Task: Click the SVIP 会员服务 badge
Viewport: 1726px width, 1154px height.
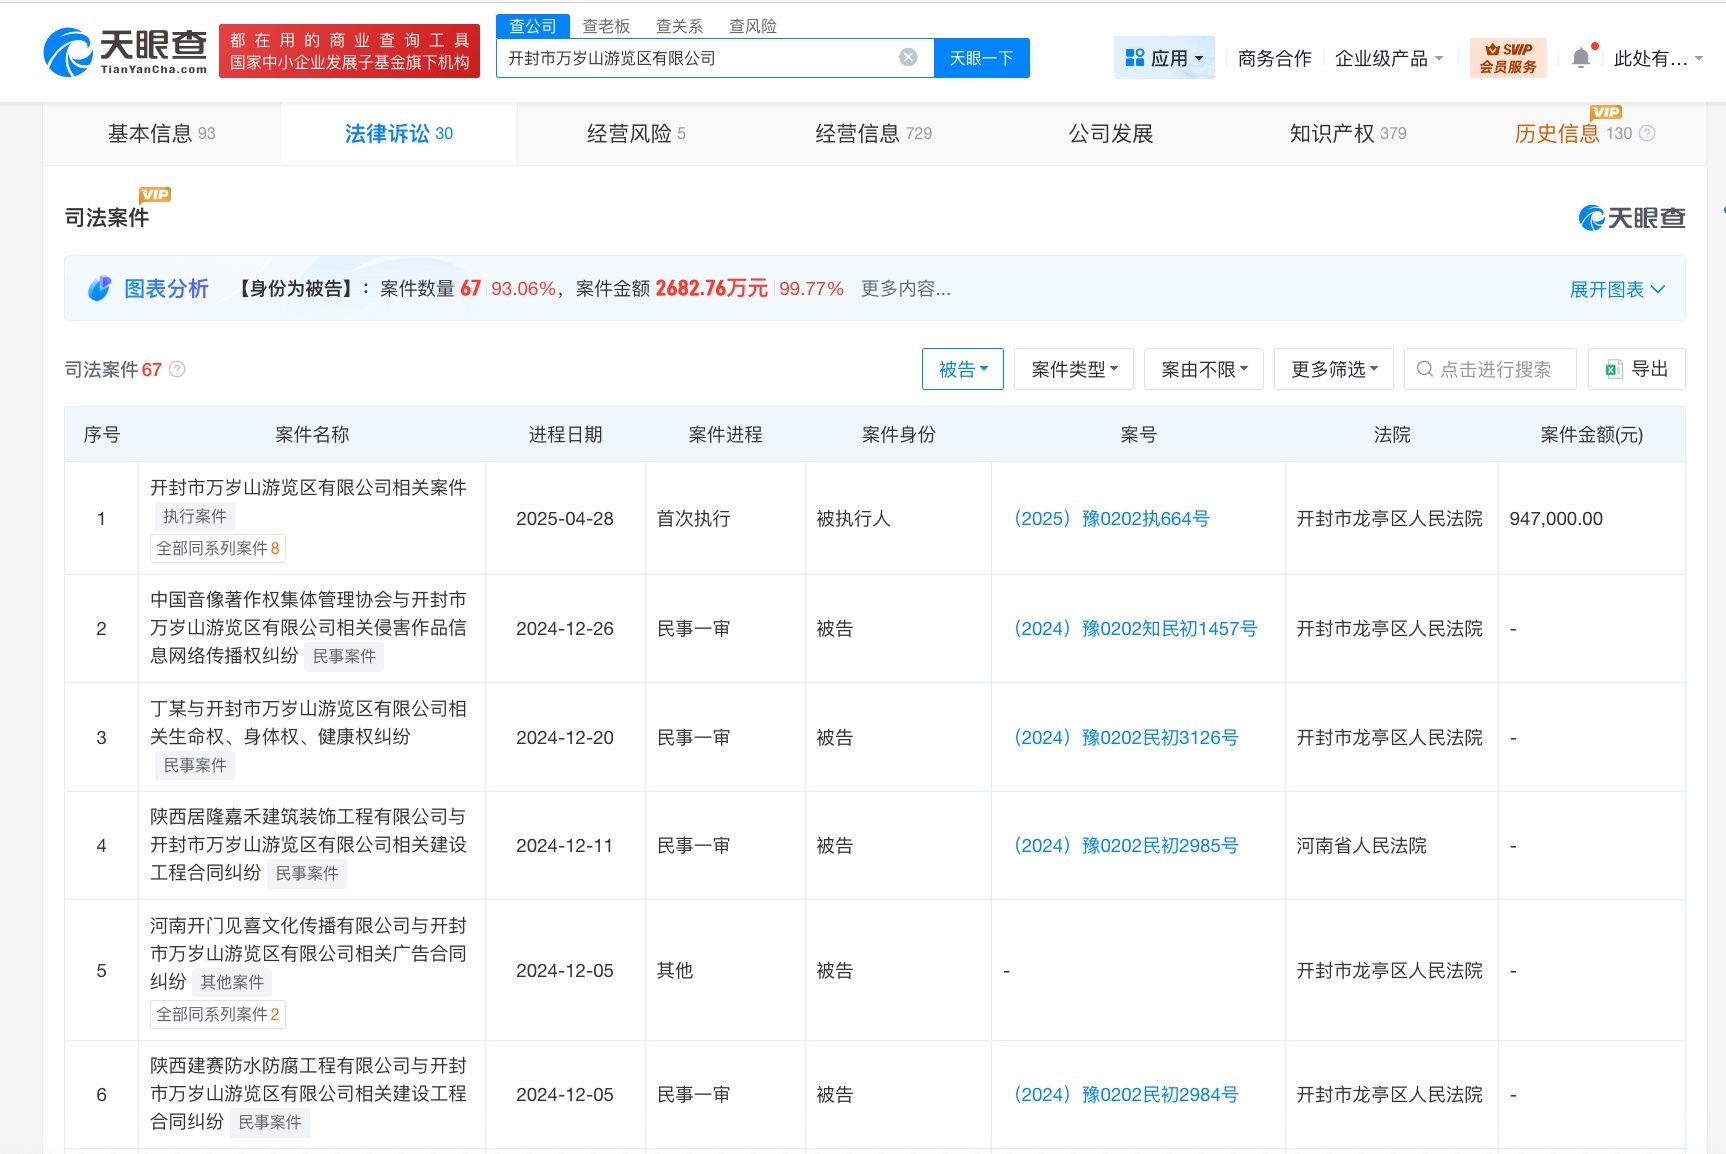Action: [1507, 57]
